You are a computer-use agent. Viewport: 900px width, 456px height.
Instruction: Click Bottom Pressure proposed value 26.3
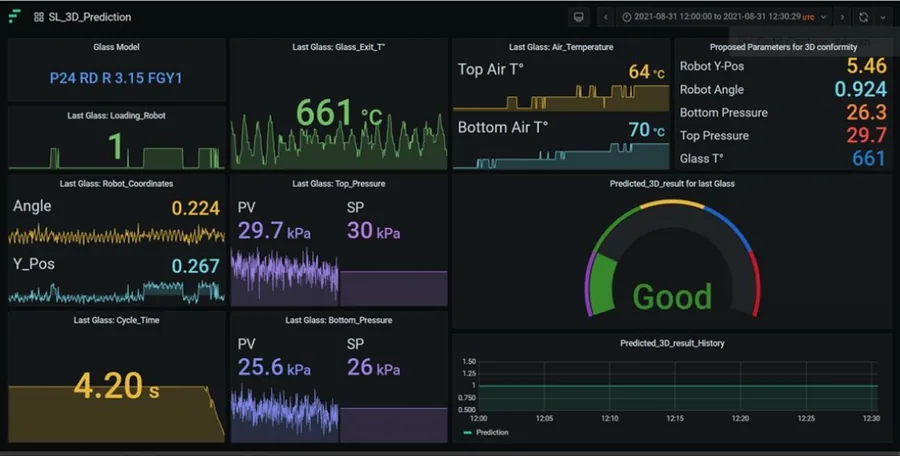(867, 112)
